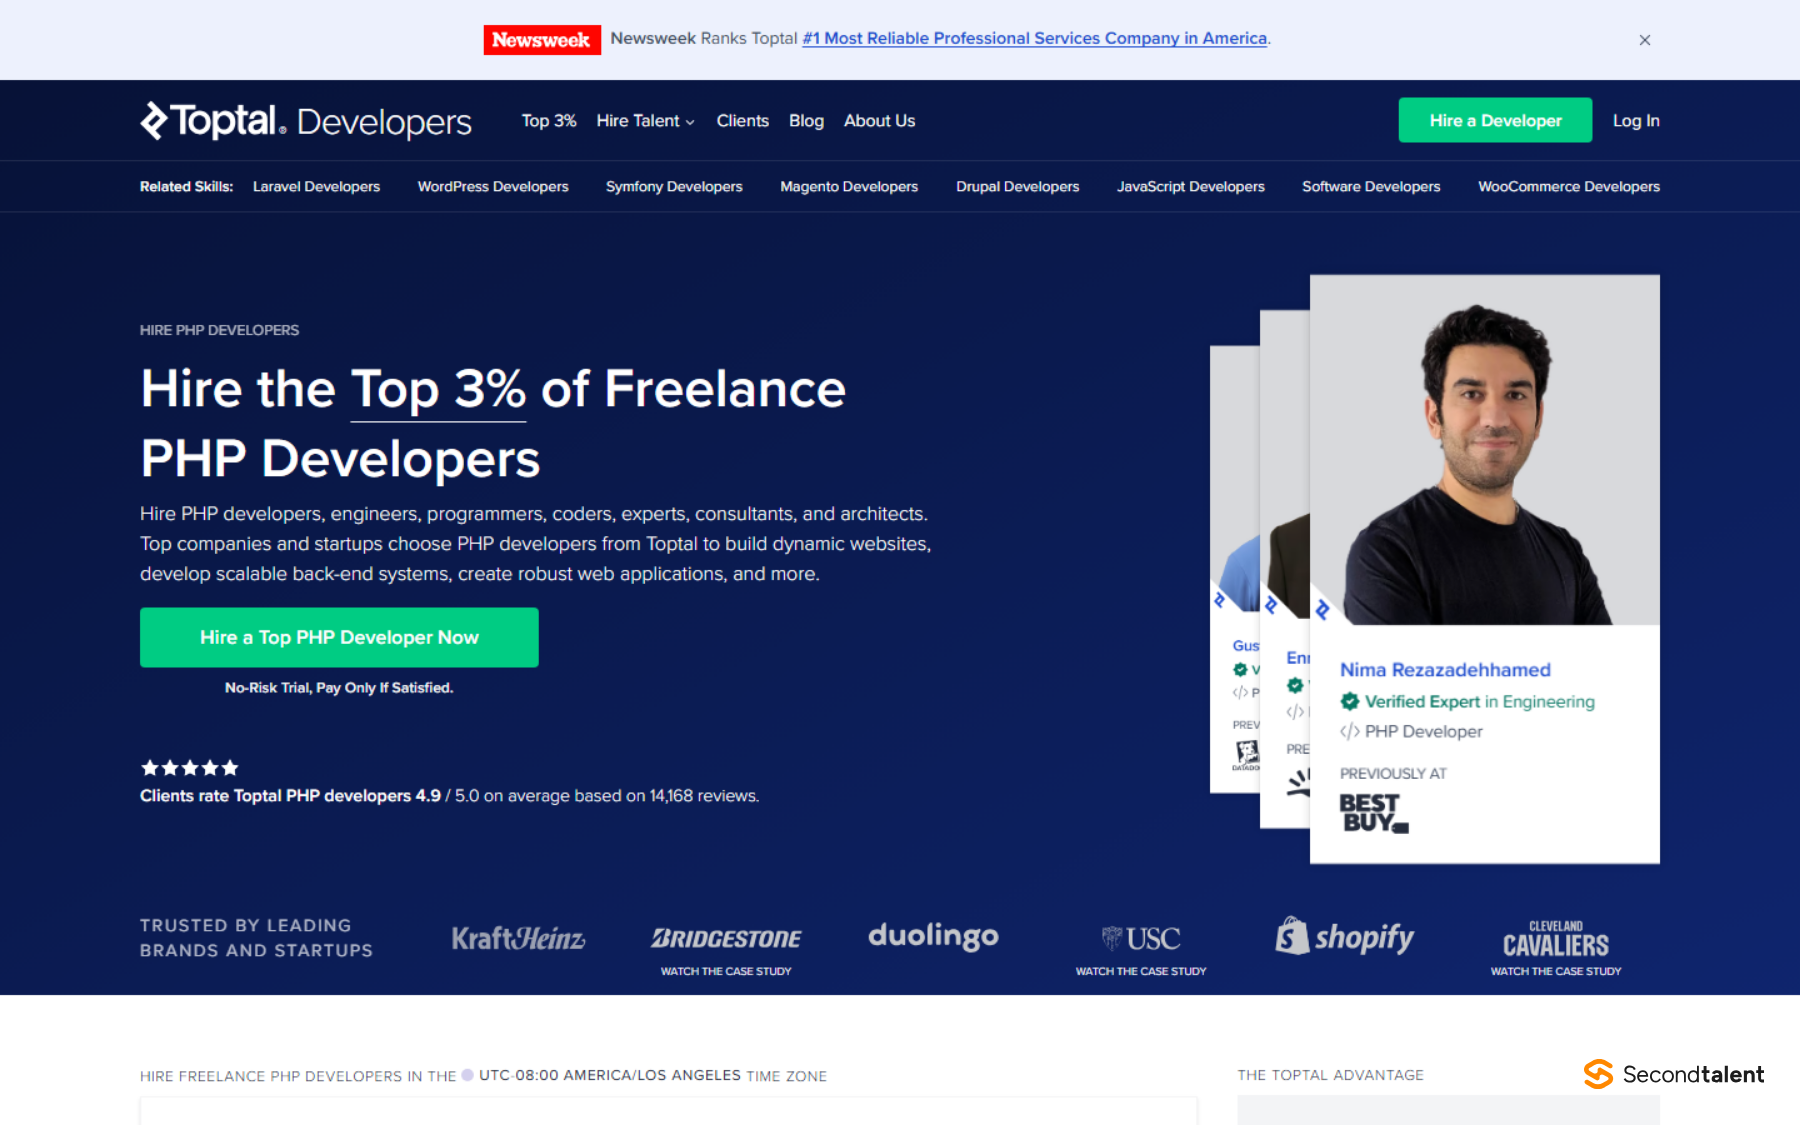
Task: Click the Newsweek red logo badge
Action: (x=542, y=40)
